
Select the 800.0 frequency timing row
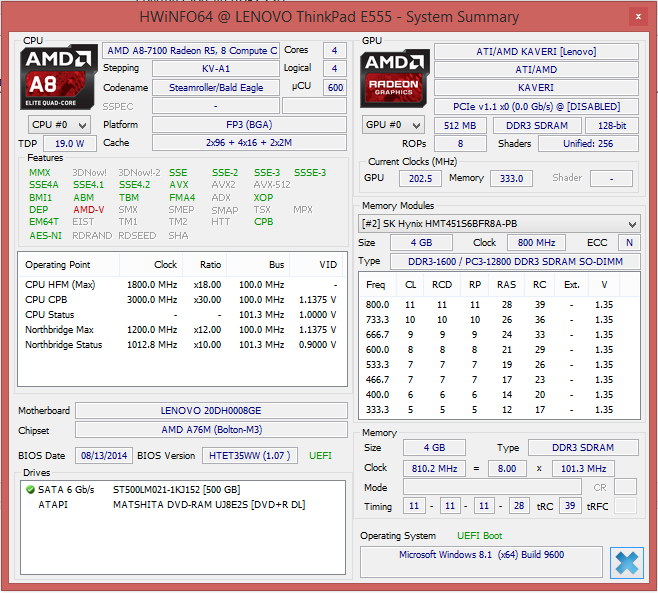coord(499,305)
